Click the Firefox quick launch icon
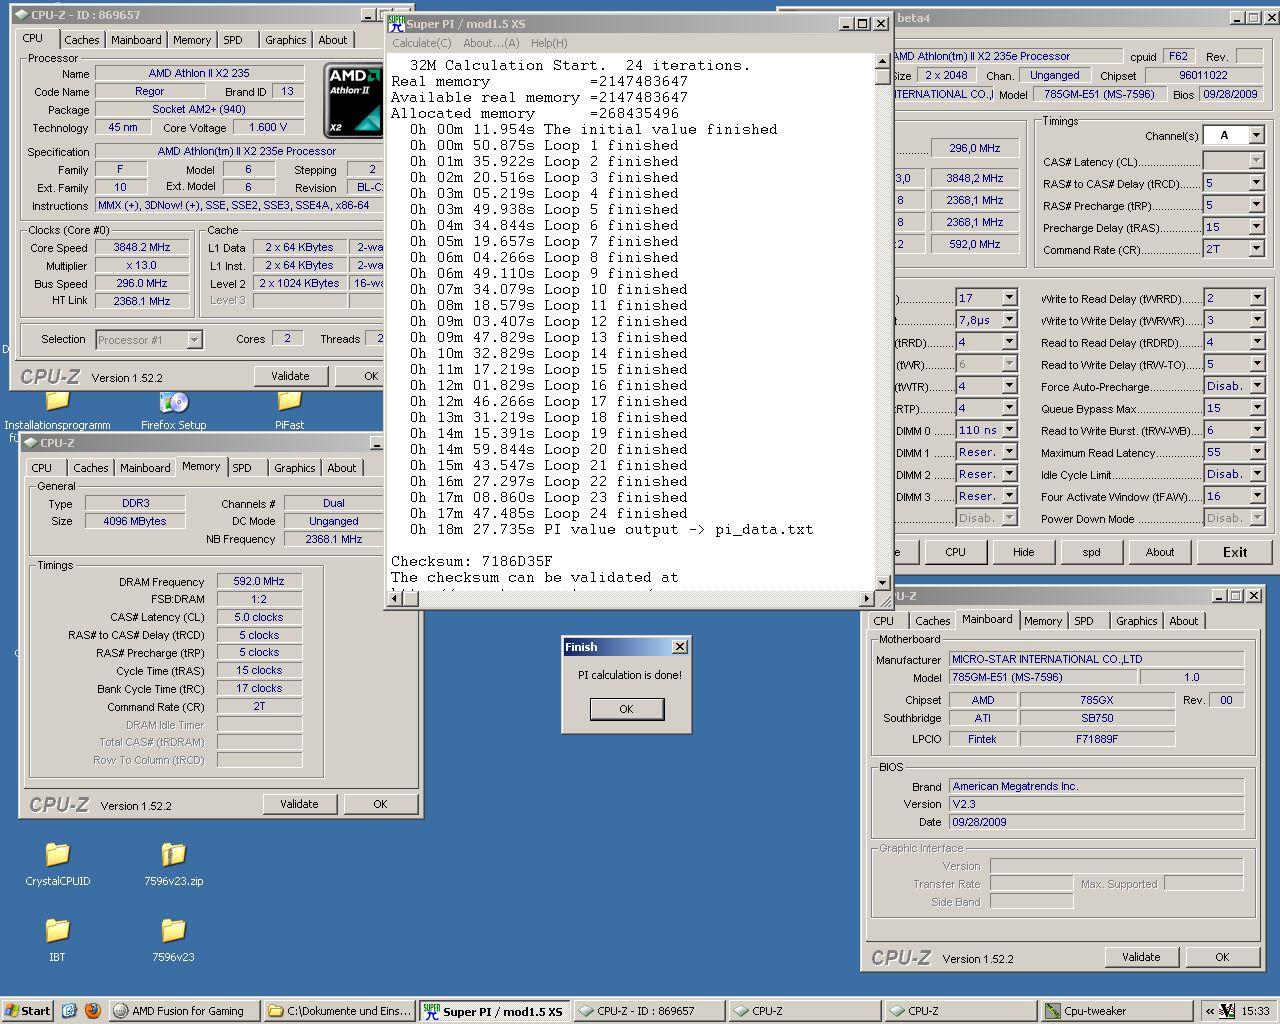This screenshot has height=1024, width=1280. point(92,1011)
